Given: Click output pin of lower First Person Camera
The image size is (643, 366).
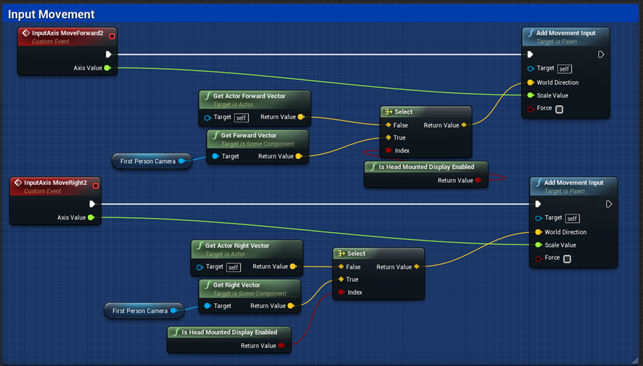Looking at the screenshot, I should click(173, 311).
